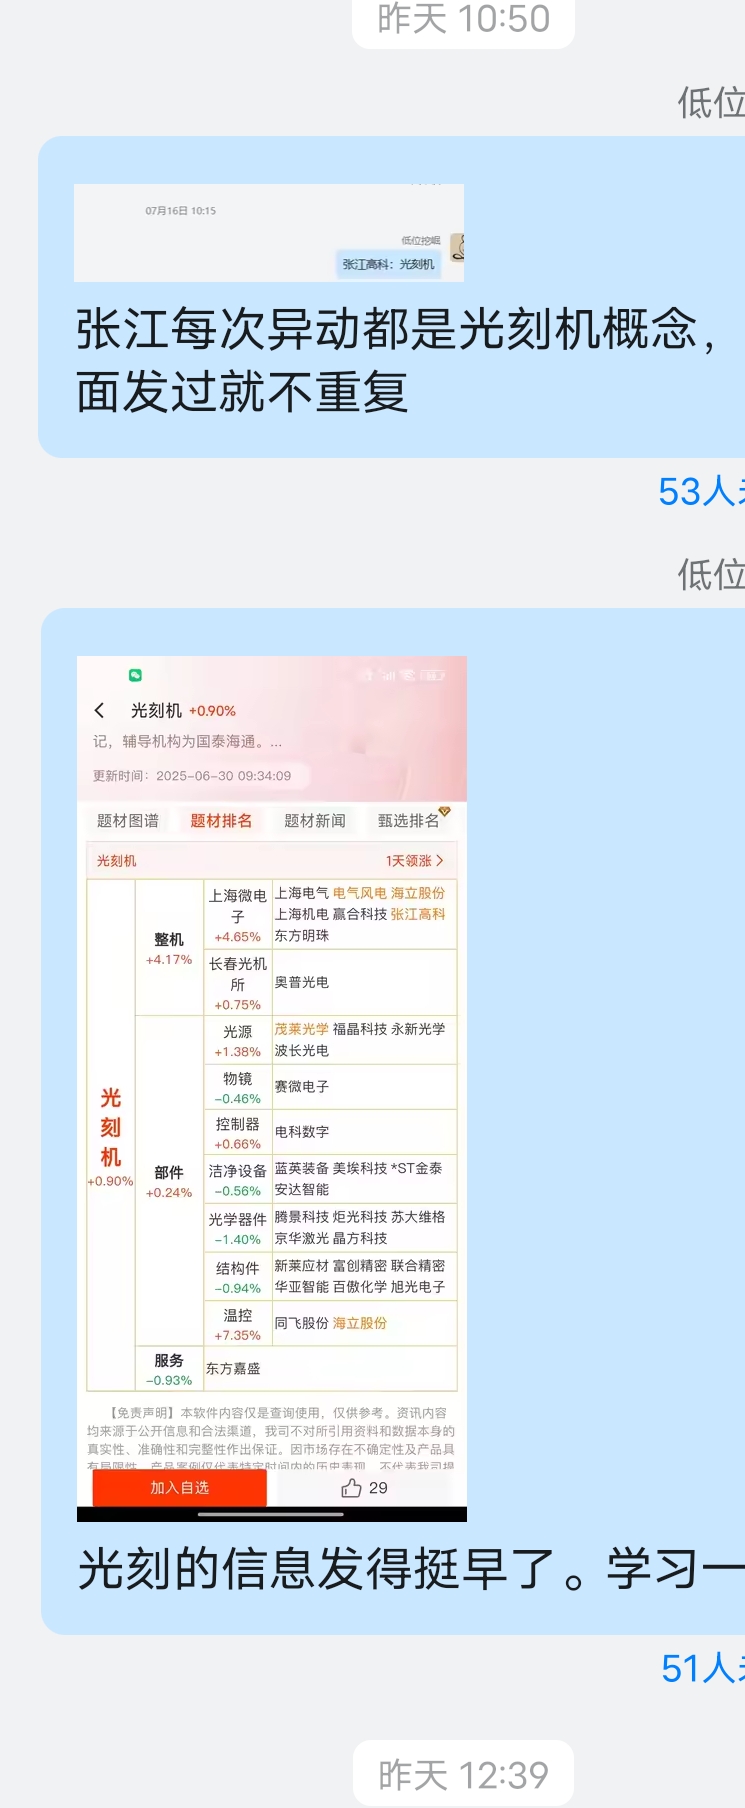Click stock name 同飞股份
This screenshot has height=1808, width=745.
pyautogui.click(x=302, y=1323)
